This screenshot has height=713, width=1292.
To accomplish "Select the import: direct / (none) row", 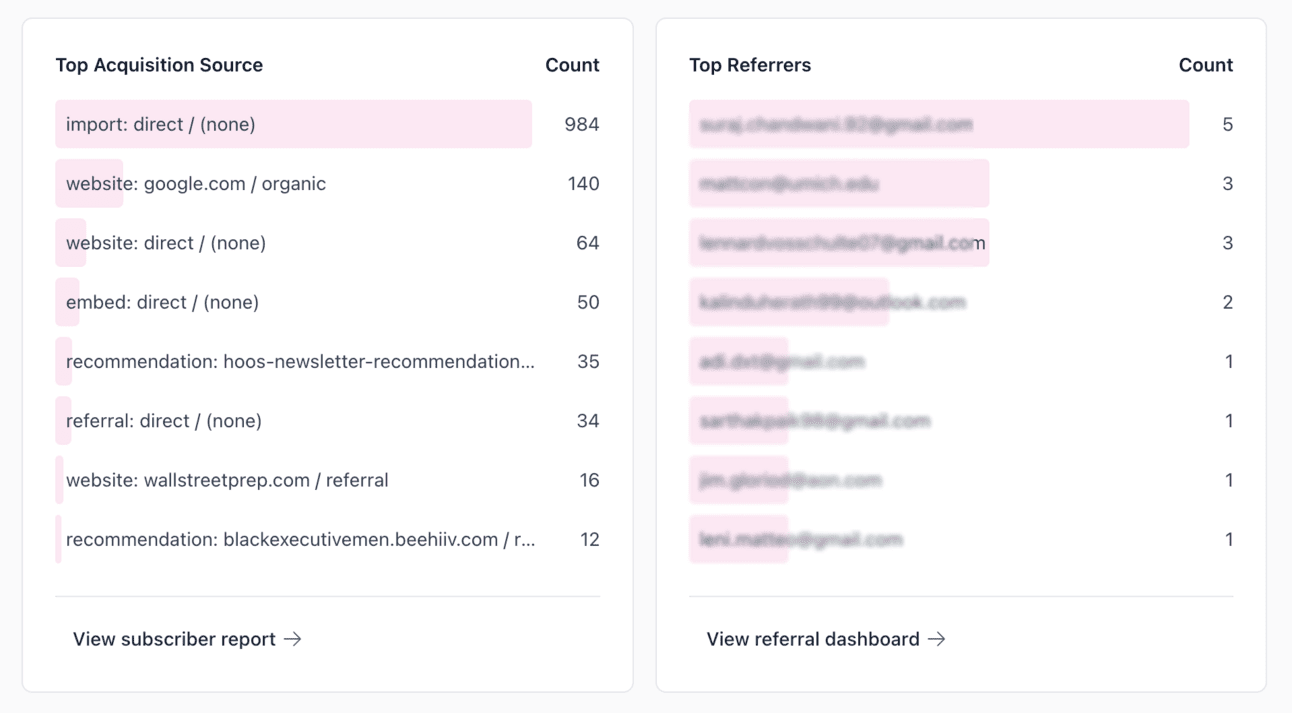I will click(327, 124).
